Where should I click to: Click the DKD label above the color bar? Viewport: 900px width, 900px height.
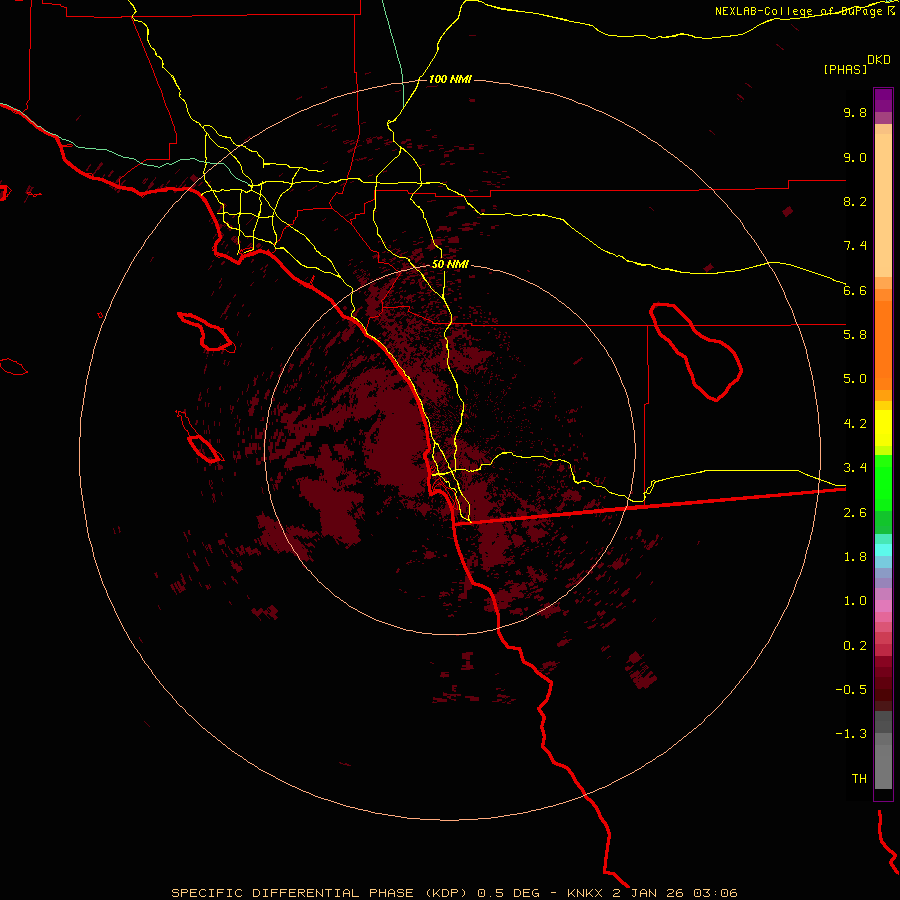click(879, 60)
